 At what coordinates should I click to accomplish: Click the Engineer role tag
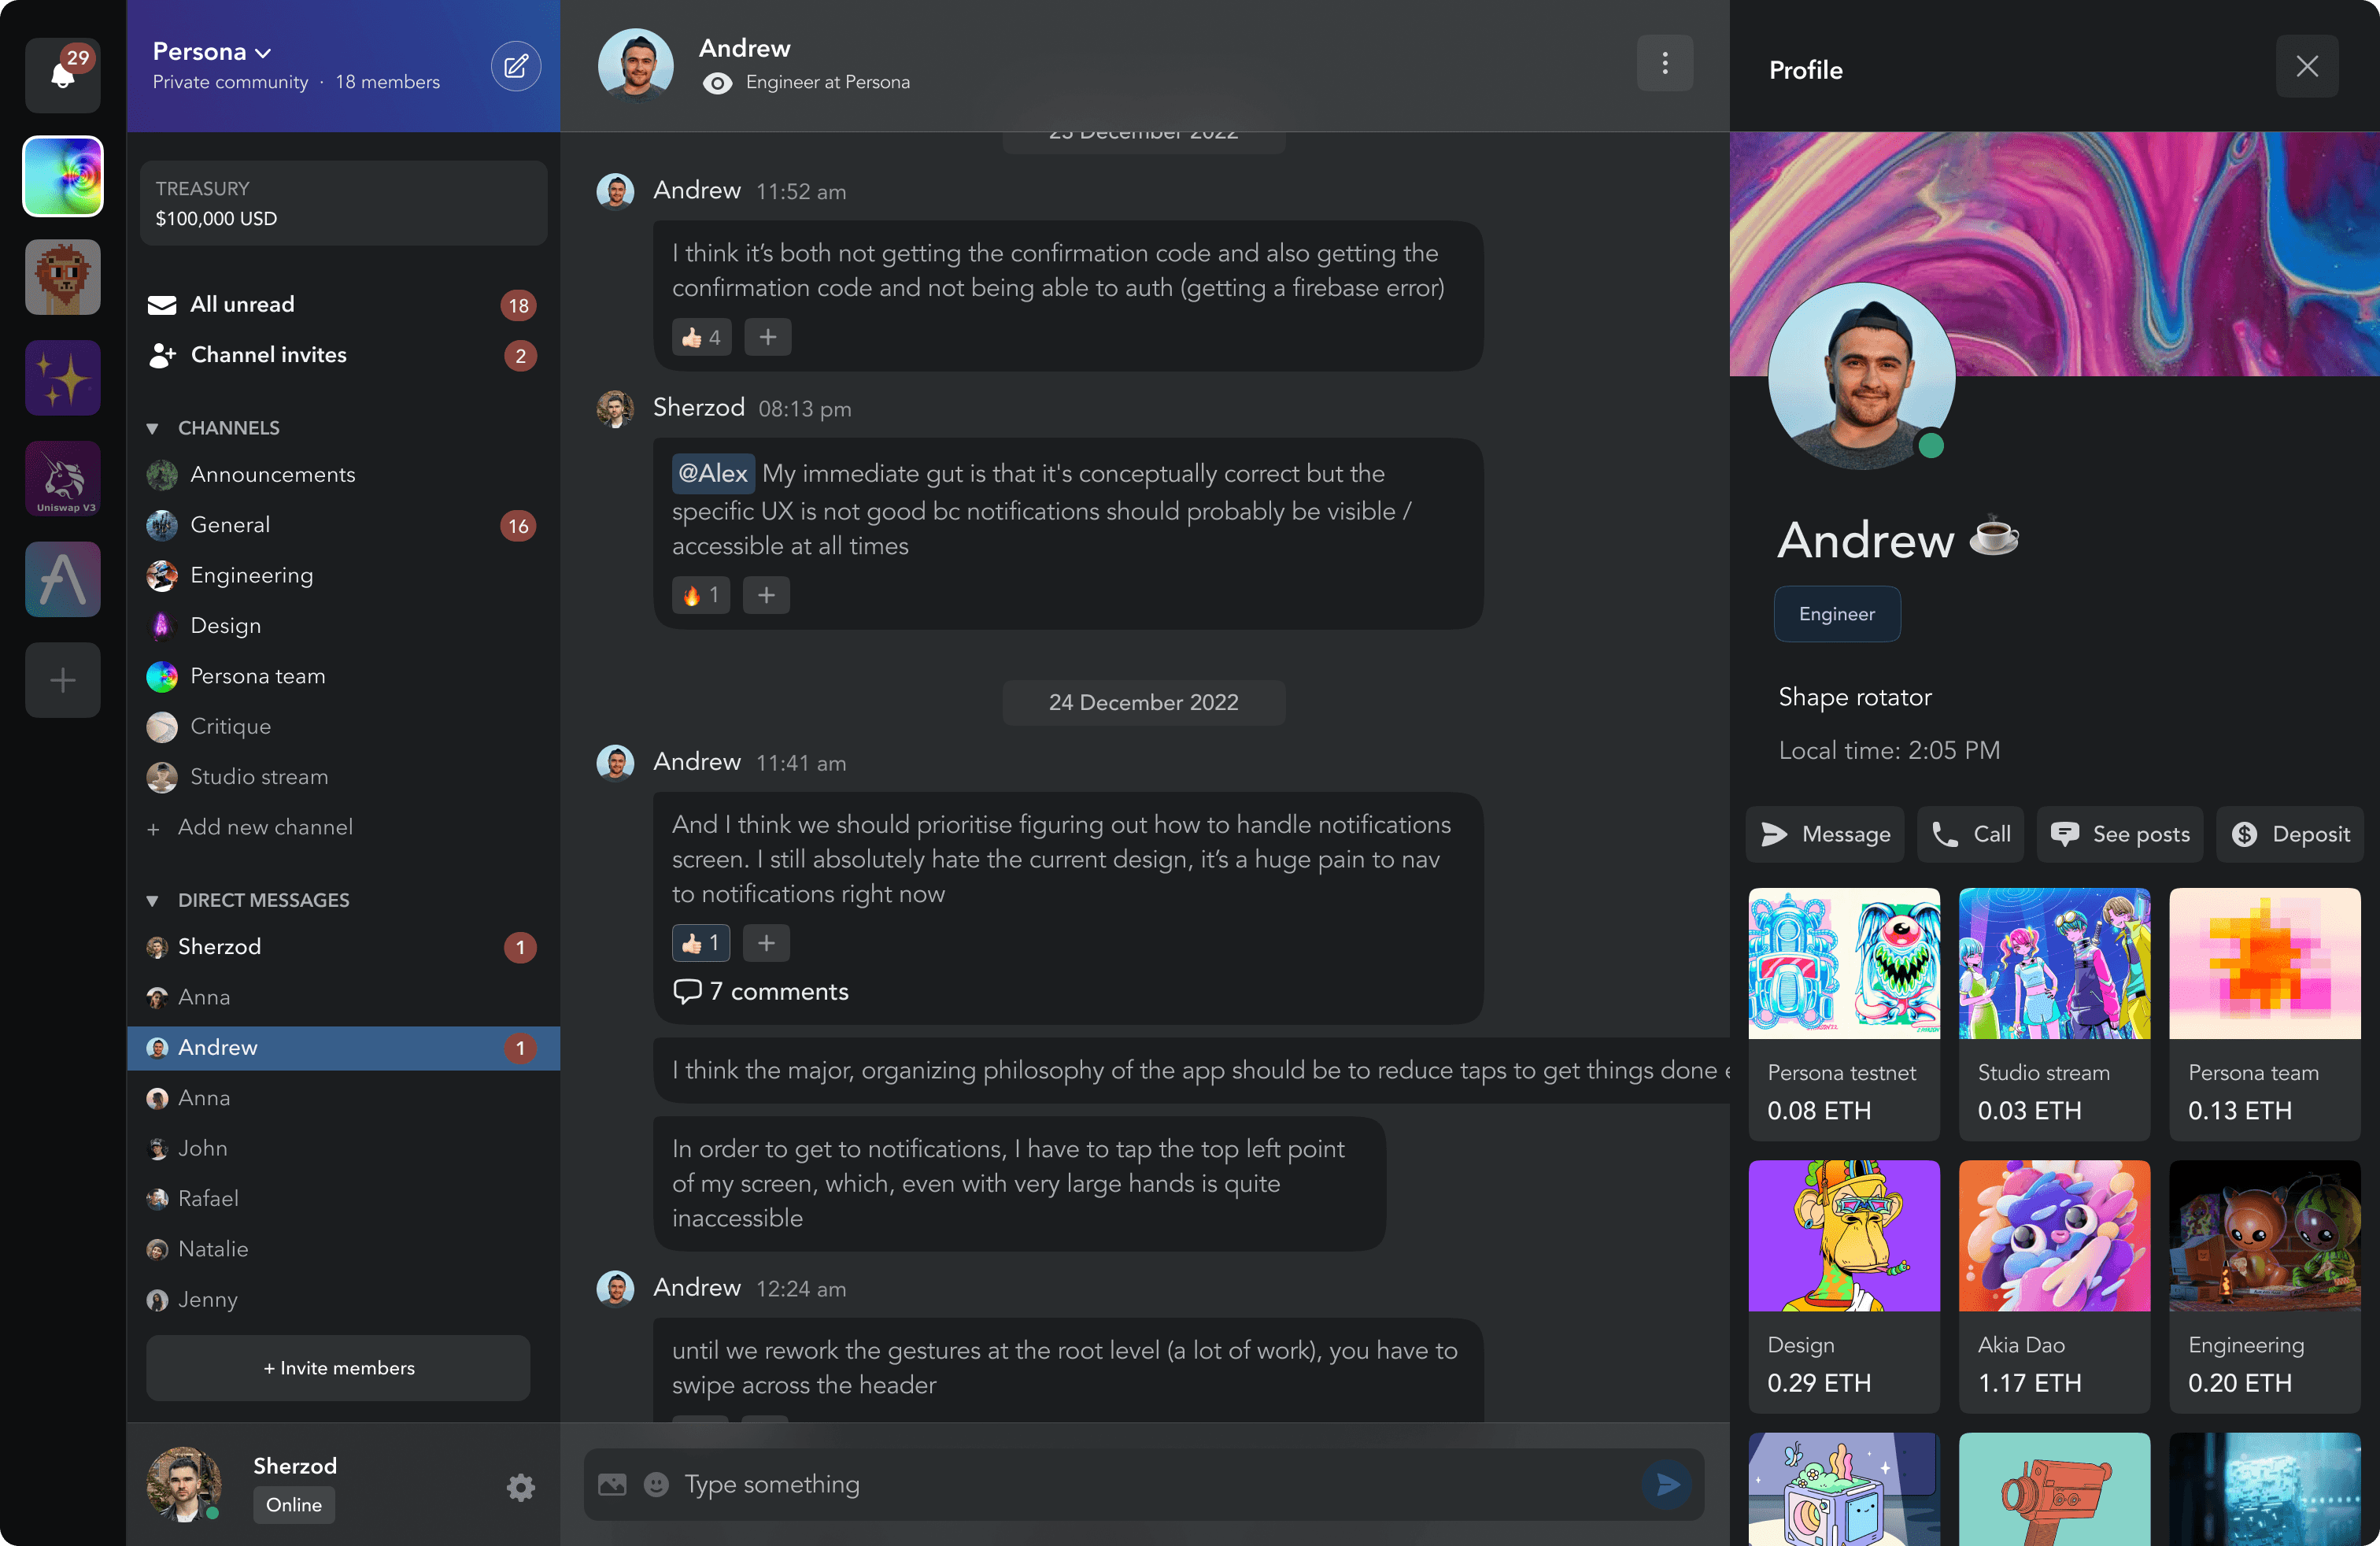[1837, 614]
